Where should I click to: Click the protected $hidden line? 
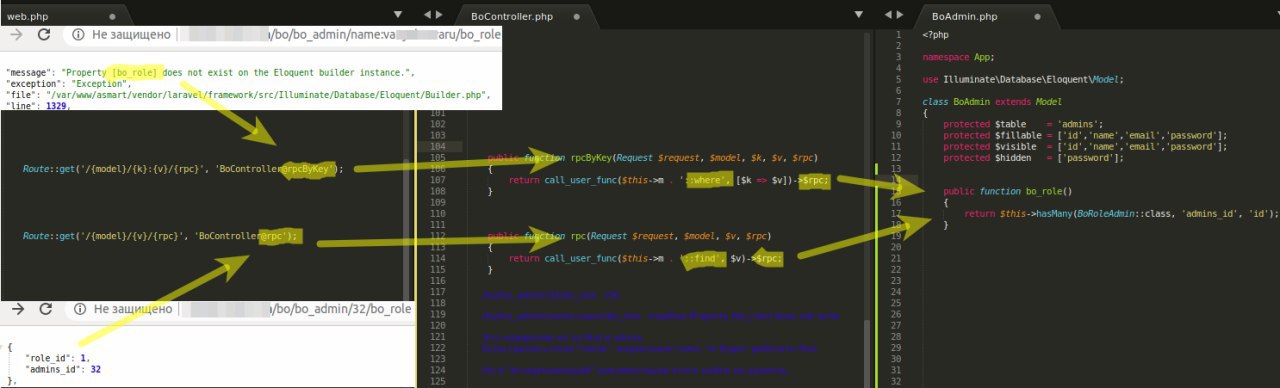click(x=1033, y=157)
